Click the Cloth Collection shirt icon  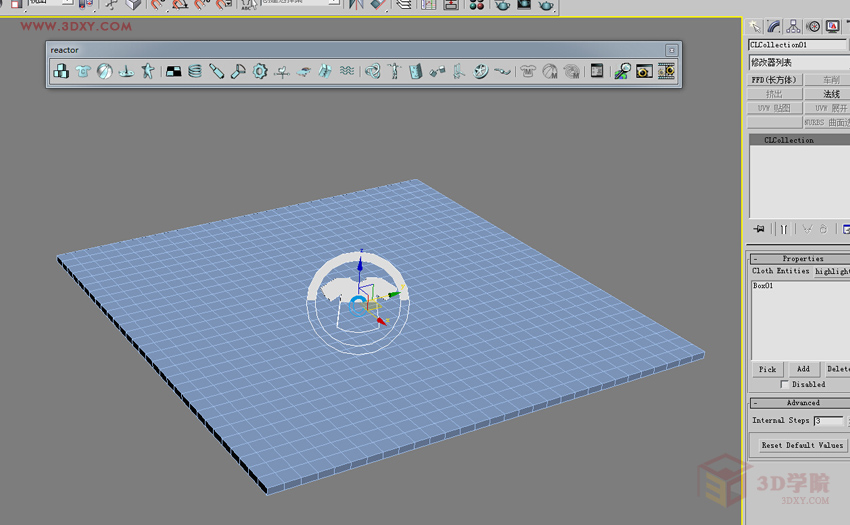83,71
